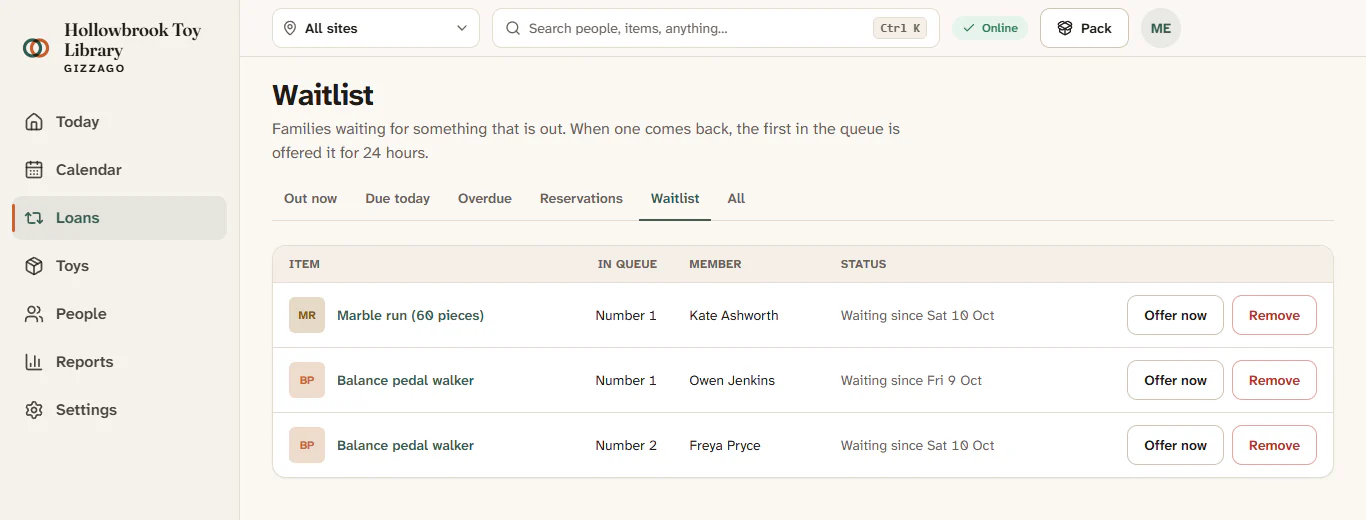Click the Hollowbrook Toy Library logo icon
The image size is (1366, 520).
click(x=36, y=48)
